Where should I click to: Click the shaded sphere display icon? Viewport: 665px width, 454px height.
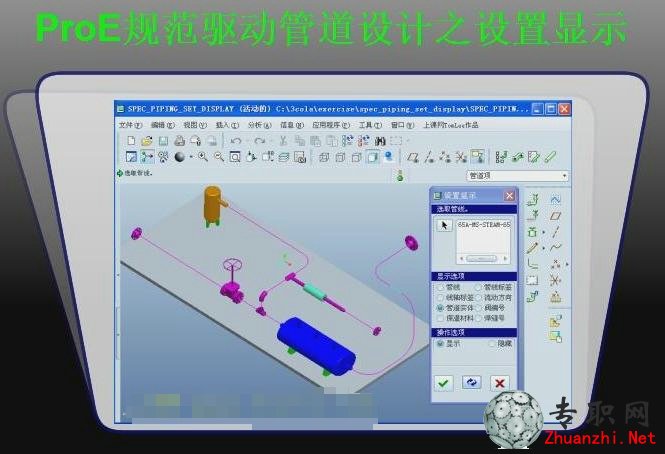click(180, 157)
